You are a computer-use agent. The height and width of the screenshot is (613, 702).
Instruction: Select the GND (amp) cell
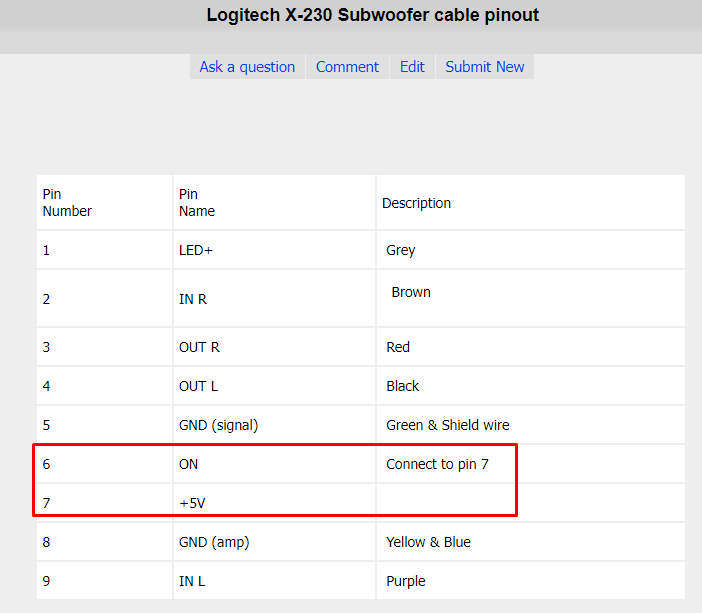point(274,542)
